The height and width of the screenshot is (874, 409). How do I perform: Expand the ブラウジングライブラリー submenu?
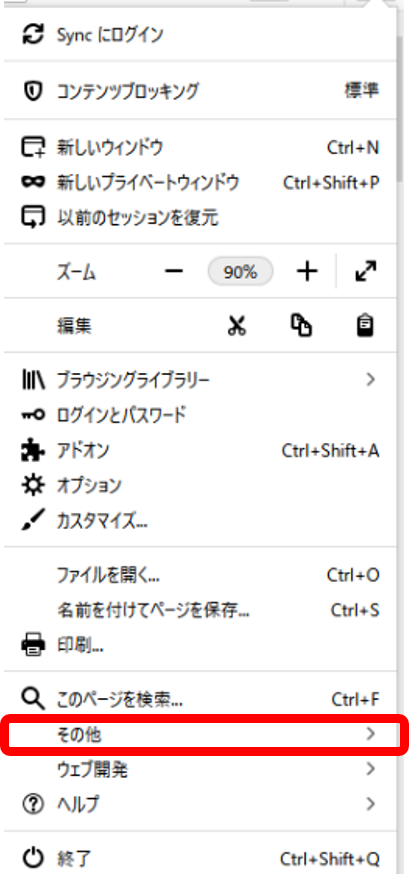(x=200, y=380)
